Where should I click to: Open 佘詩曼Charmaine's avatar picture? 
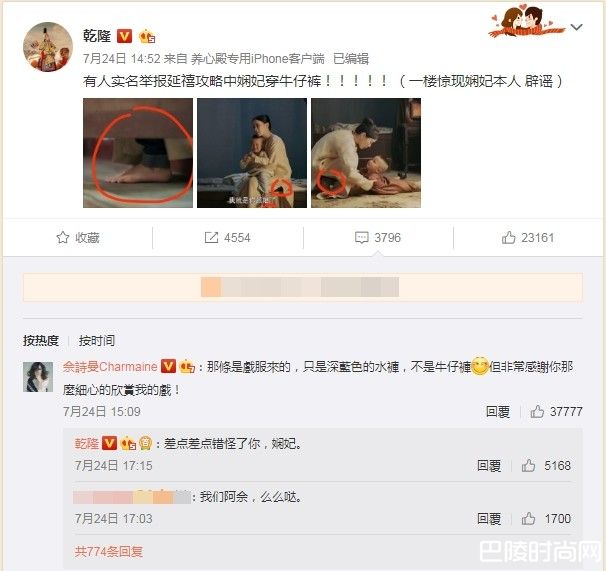click(38, 377)
